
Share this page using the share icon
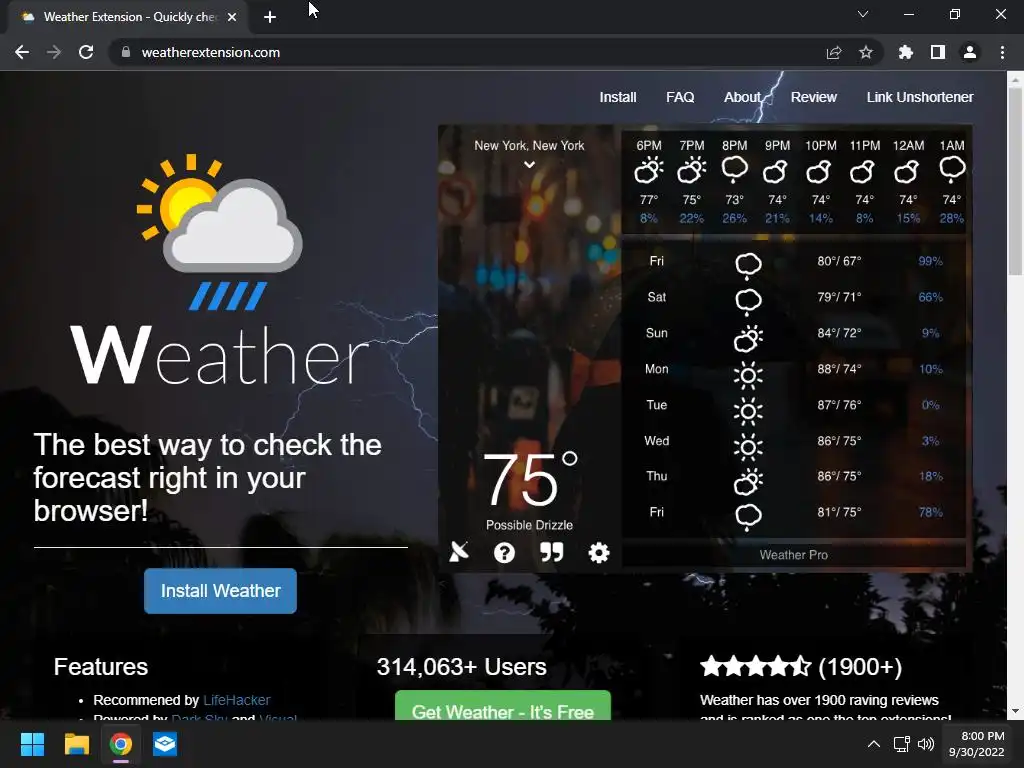point(834,52)
